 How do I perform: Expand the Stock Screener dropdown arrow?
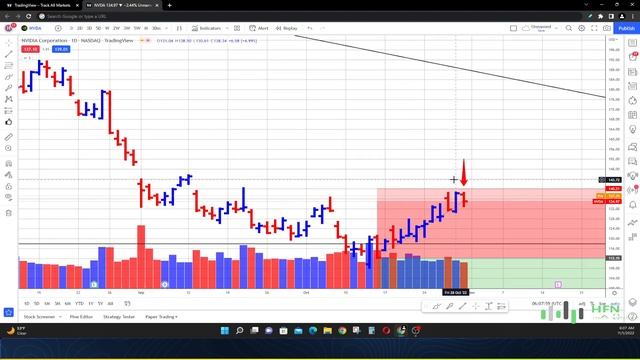pyautogui.click(x=60, y=317)
